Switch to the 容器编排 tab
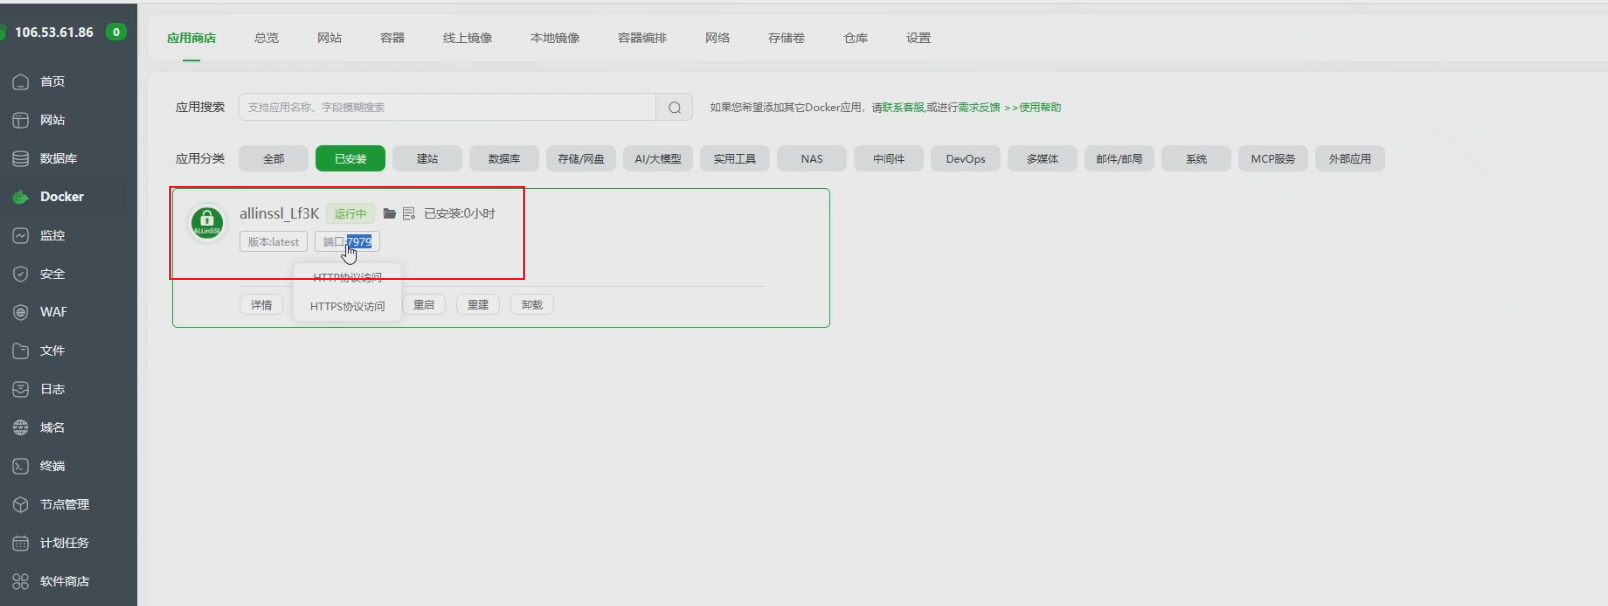This screenshot has height=606, width=1608. [642, 38]
